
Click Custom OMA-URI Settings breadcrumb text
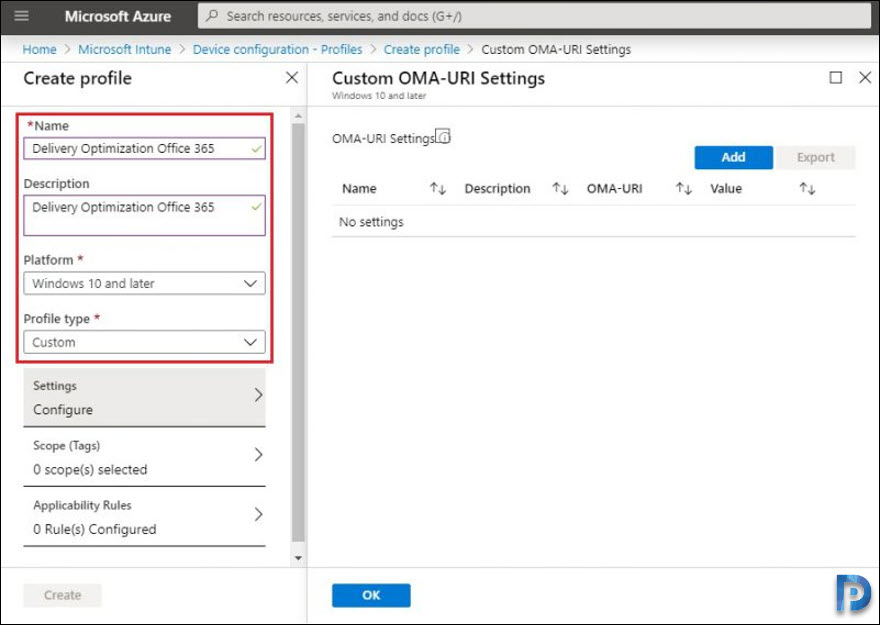tap(556, 49)
